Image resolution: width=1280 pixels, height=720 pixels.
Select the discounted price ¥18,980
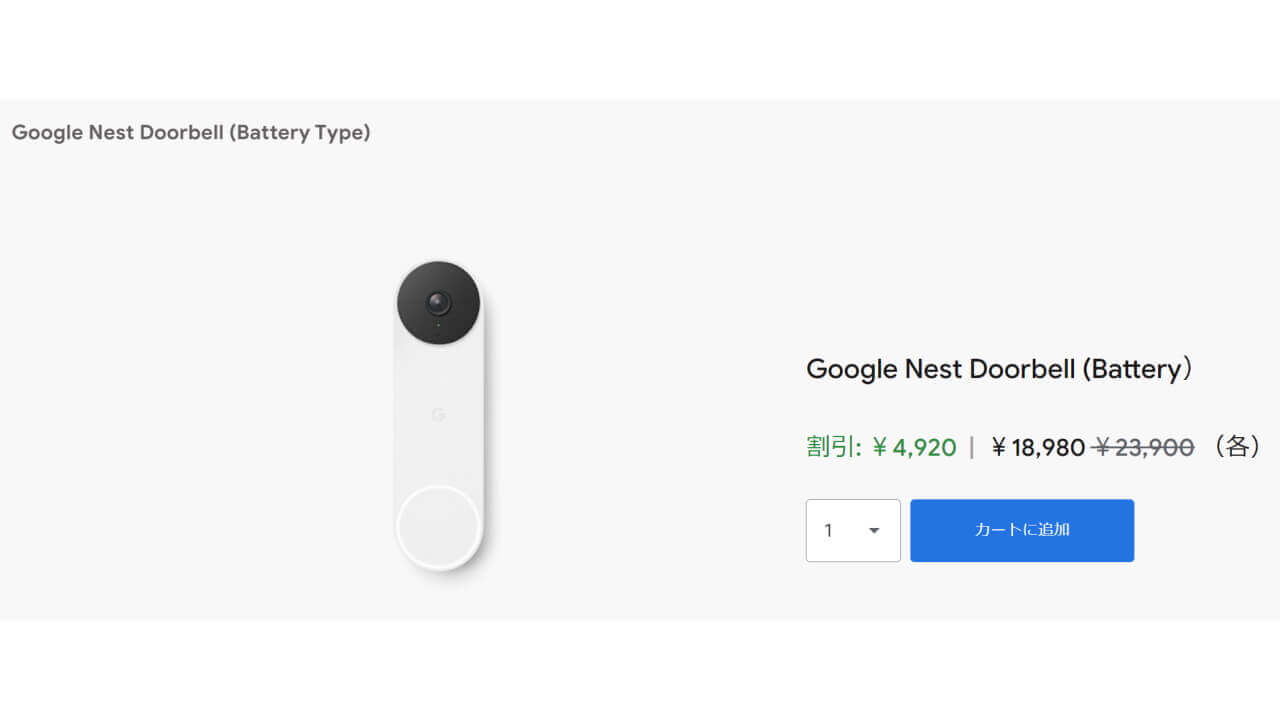tap(1037, 448)
